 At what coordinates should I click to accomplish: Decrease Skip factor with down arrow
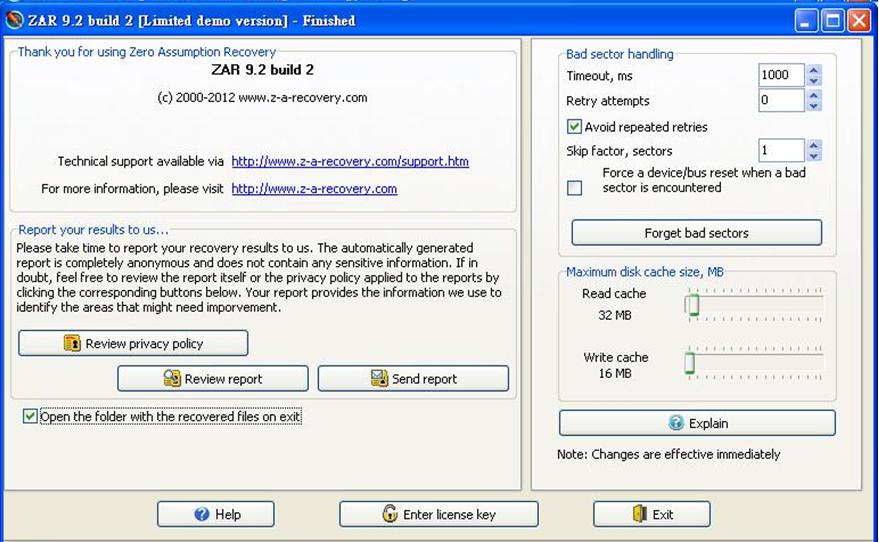tap(814, 156)
